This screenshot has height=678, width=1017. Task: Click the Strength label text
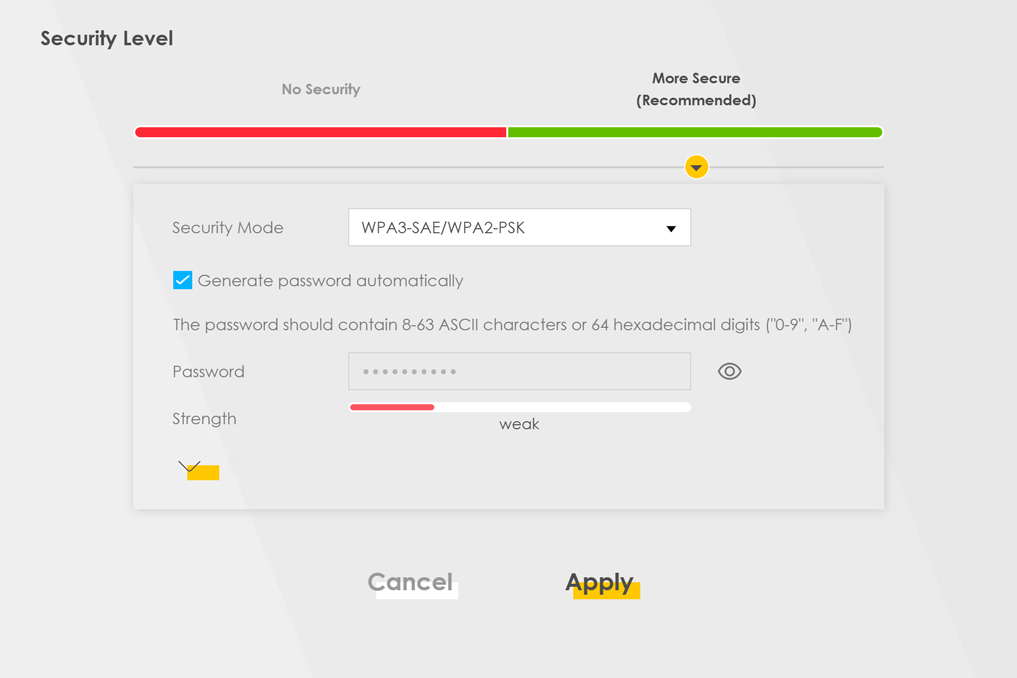(204, 419)
